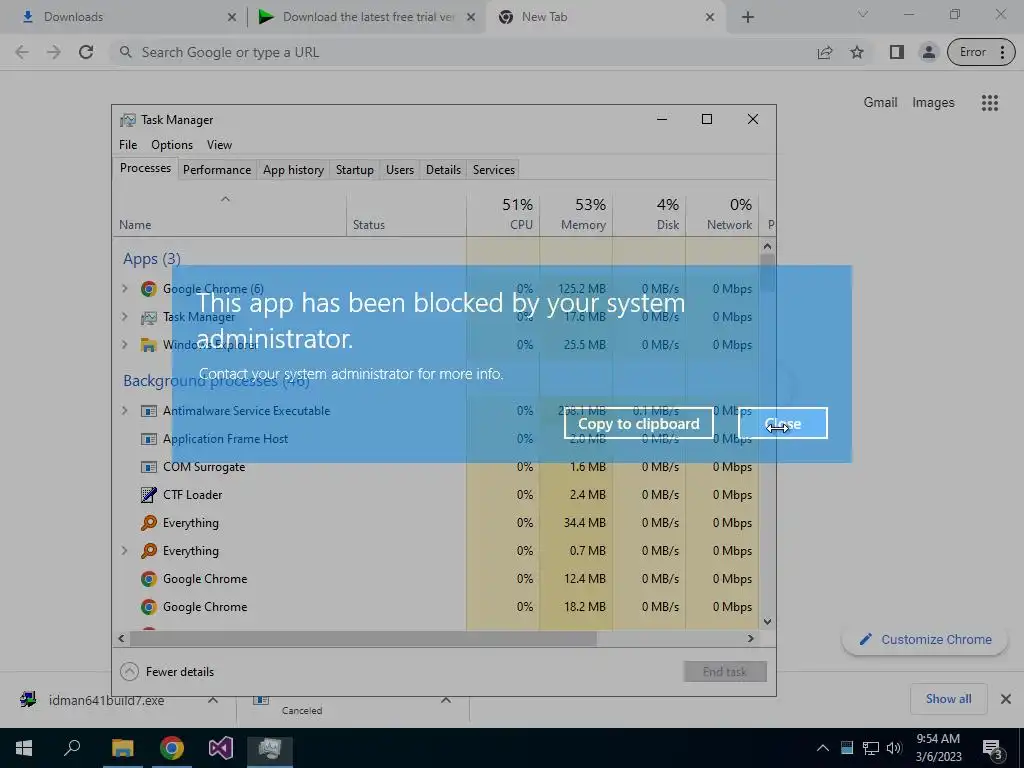Select the Processes tab
The height and width of the screenshot is (768, 1024).
(145, 168)
